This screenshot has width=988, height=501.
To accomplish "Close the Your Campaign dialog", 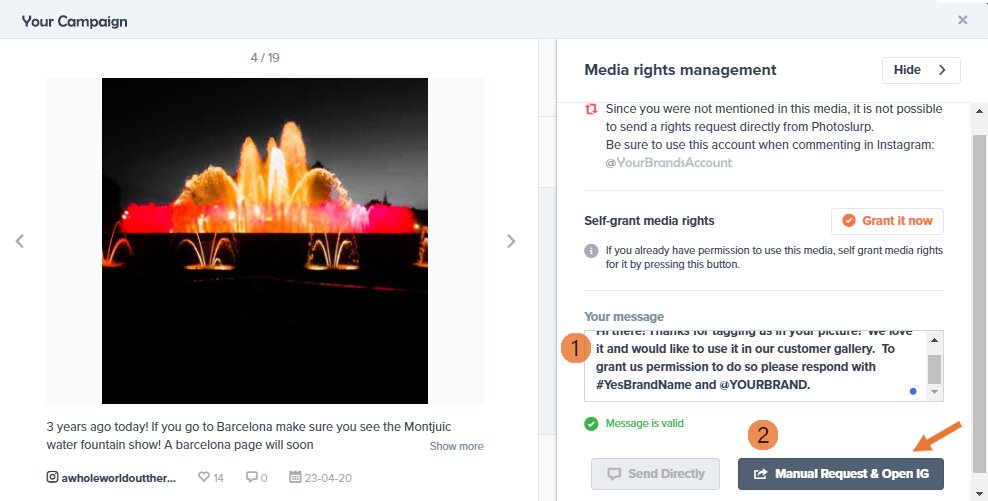I will 962,20.
